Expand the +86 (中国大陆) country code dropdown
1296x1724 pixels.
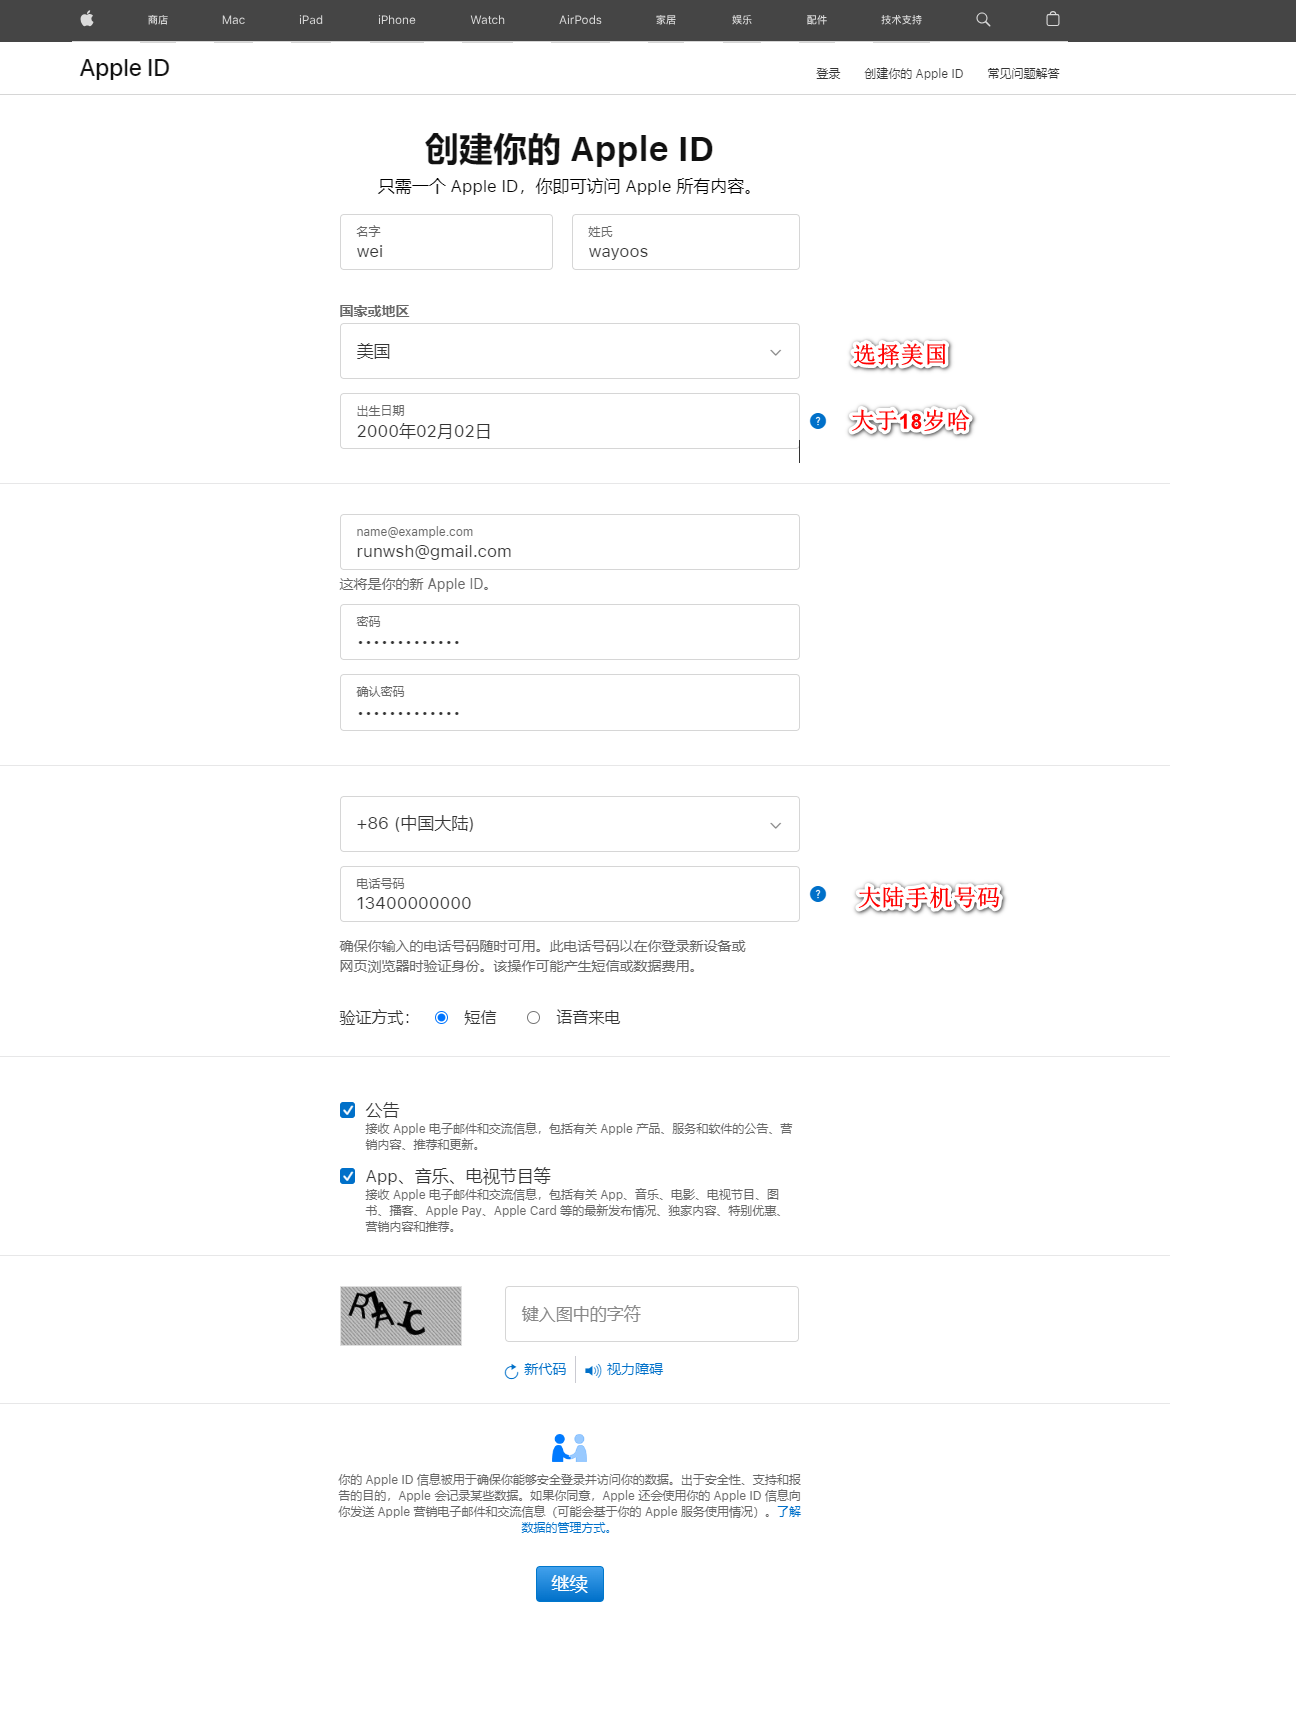(570, 824)
